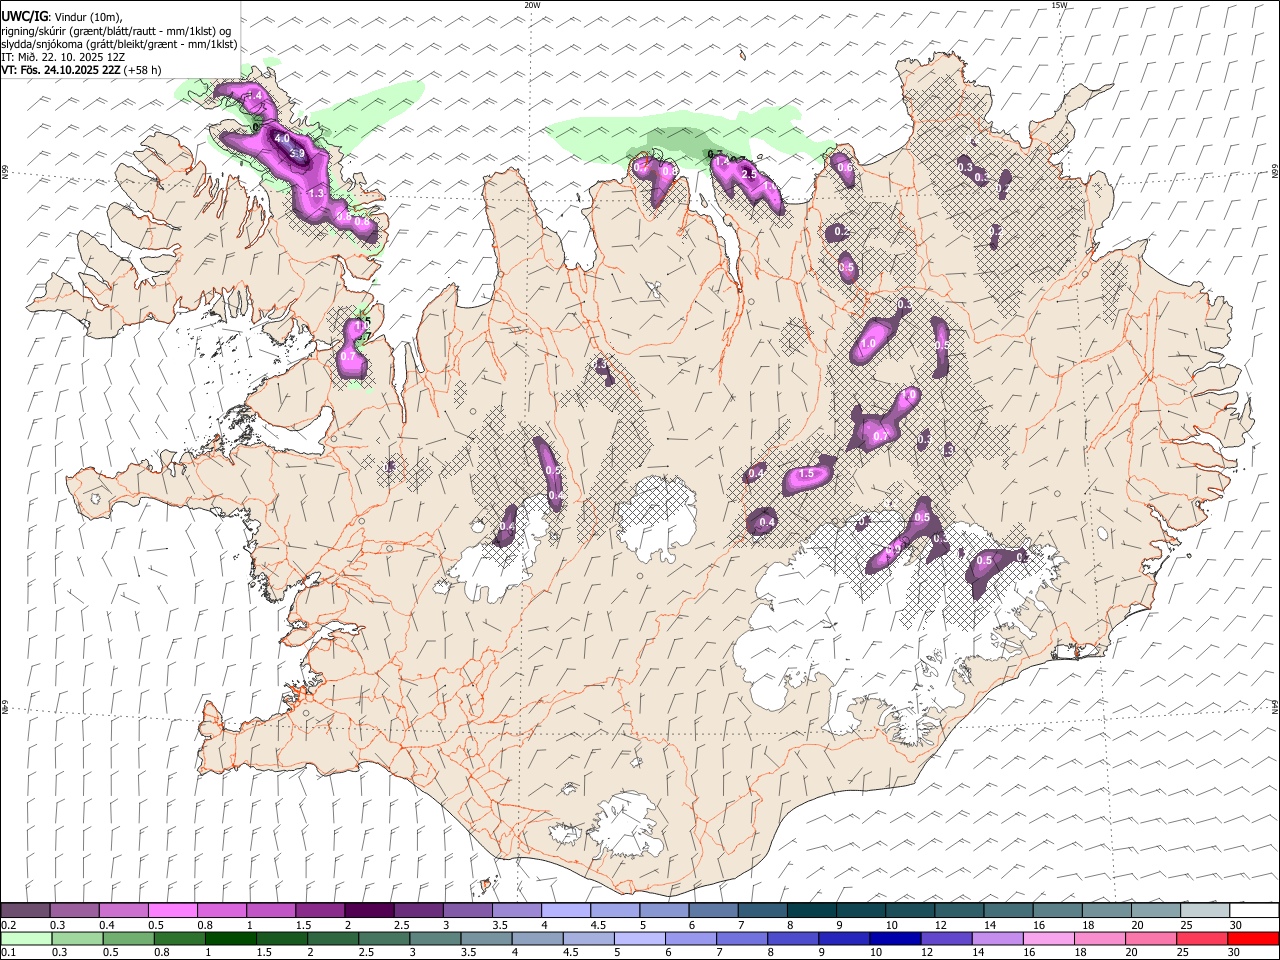Select the lower legend swatch for 0.3–0.5
Viewport: 1280px width, 960px height.
pyautogui.click(x=78, y=938)
